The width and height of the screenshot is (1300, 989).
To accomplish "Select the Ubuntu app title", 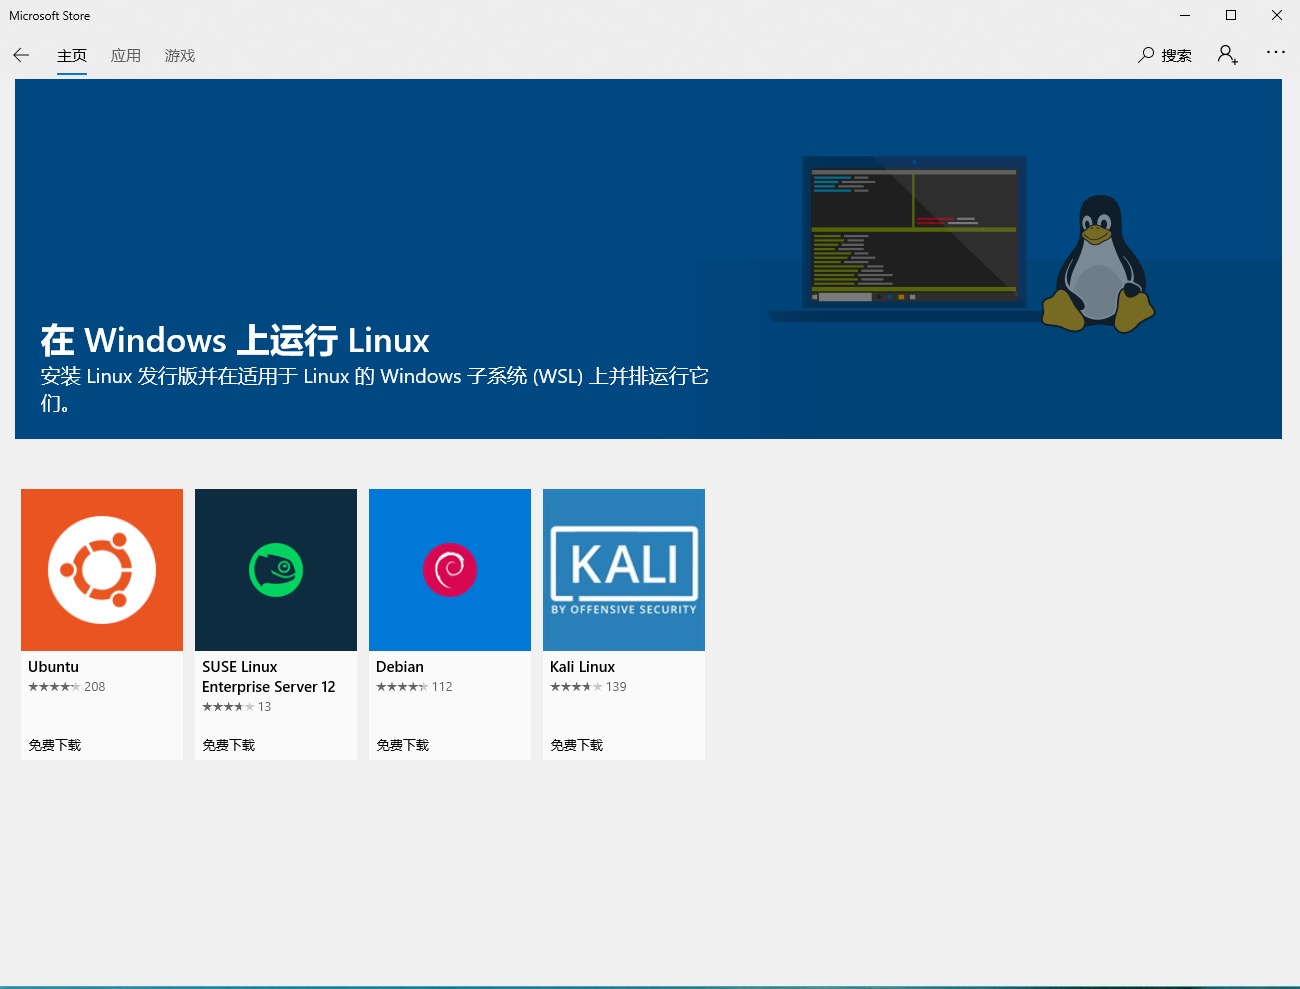I will tap(53, 667).
